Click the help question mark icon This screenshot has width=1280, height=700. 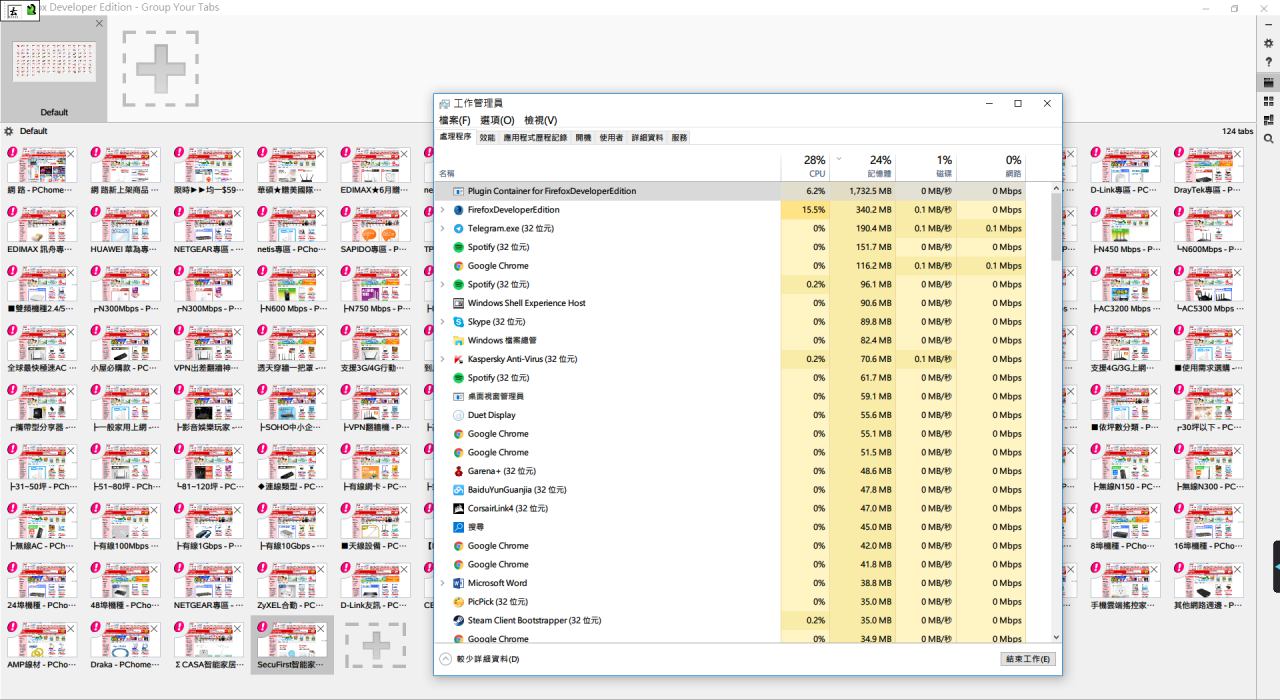pos(1268,62)
